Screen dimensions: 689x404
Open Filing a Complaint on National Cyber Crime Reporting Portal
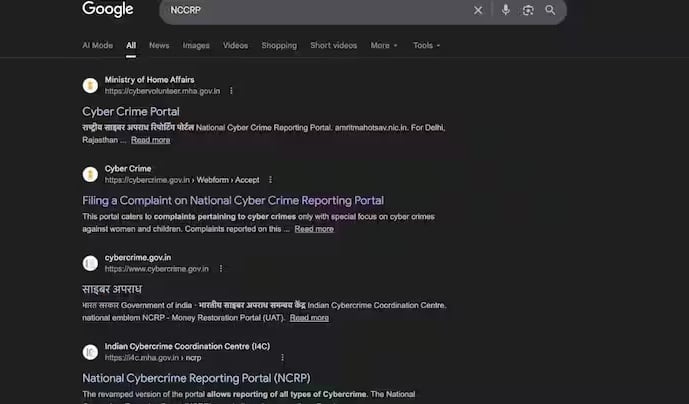pos(233,200)
